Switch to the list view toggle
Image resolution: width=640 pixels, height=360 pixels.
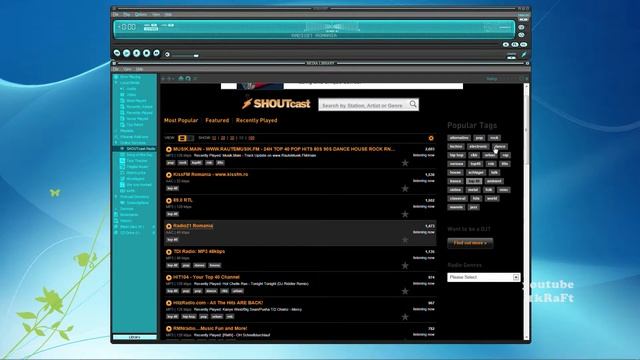click(182, 138)
